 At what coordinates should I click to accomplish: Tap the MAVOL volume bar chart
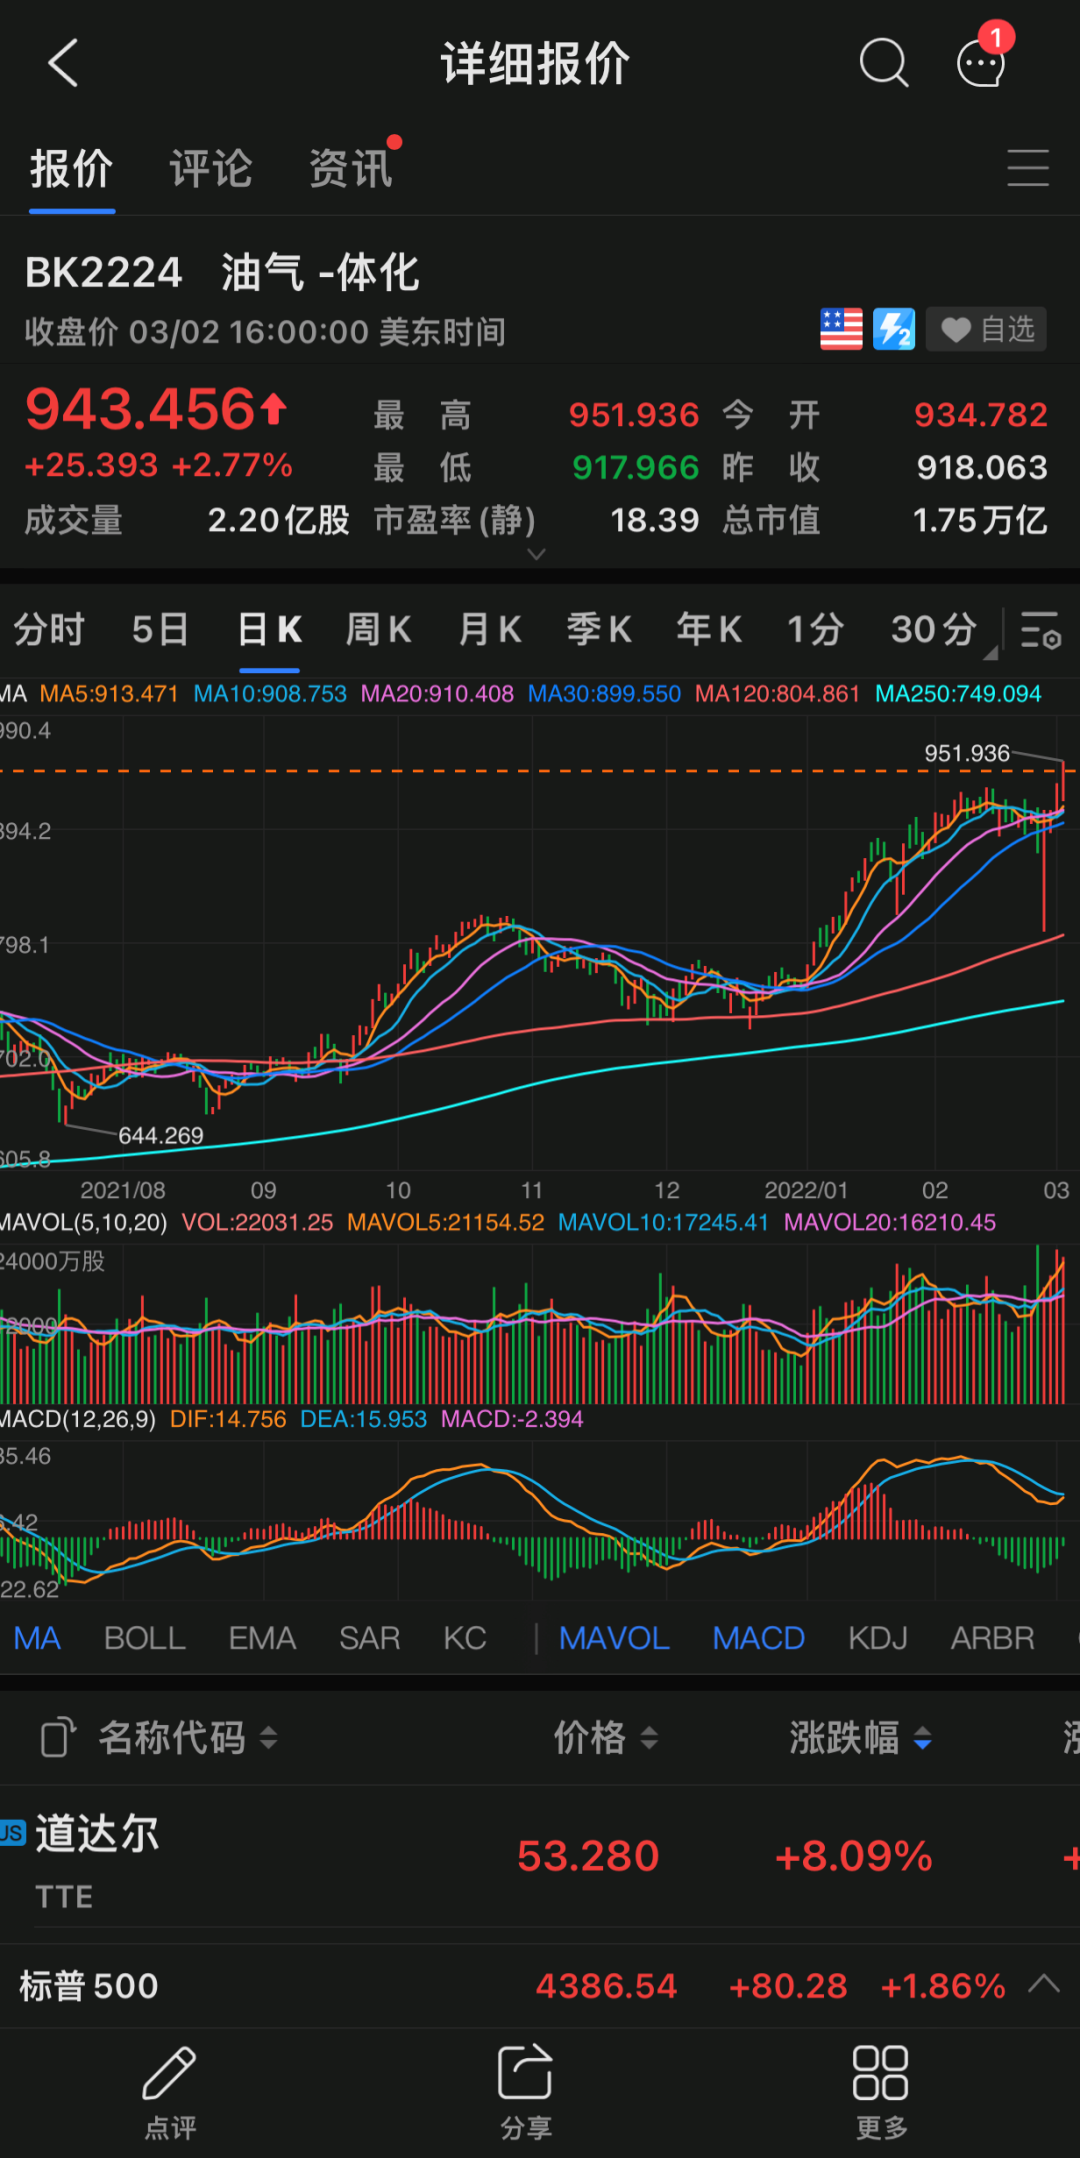532,1325
